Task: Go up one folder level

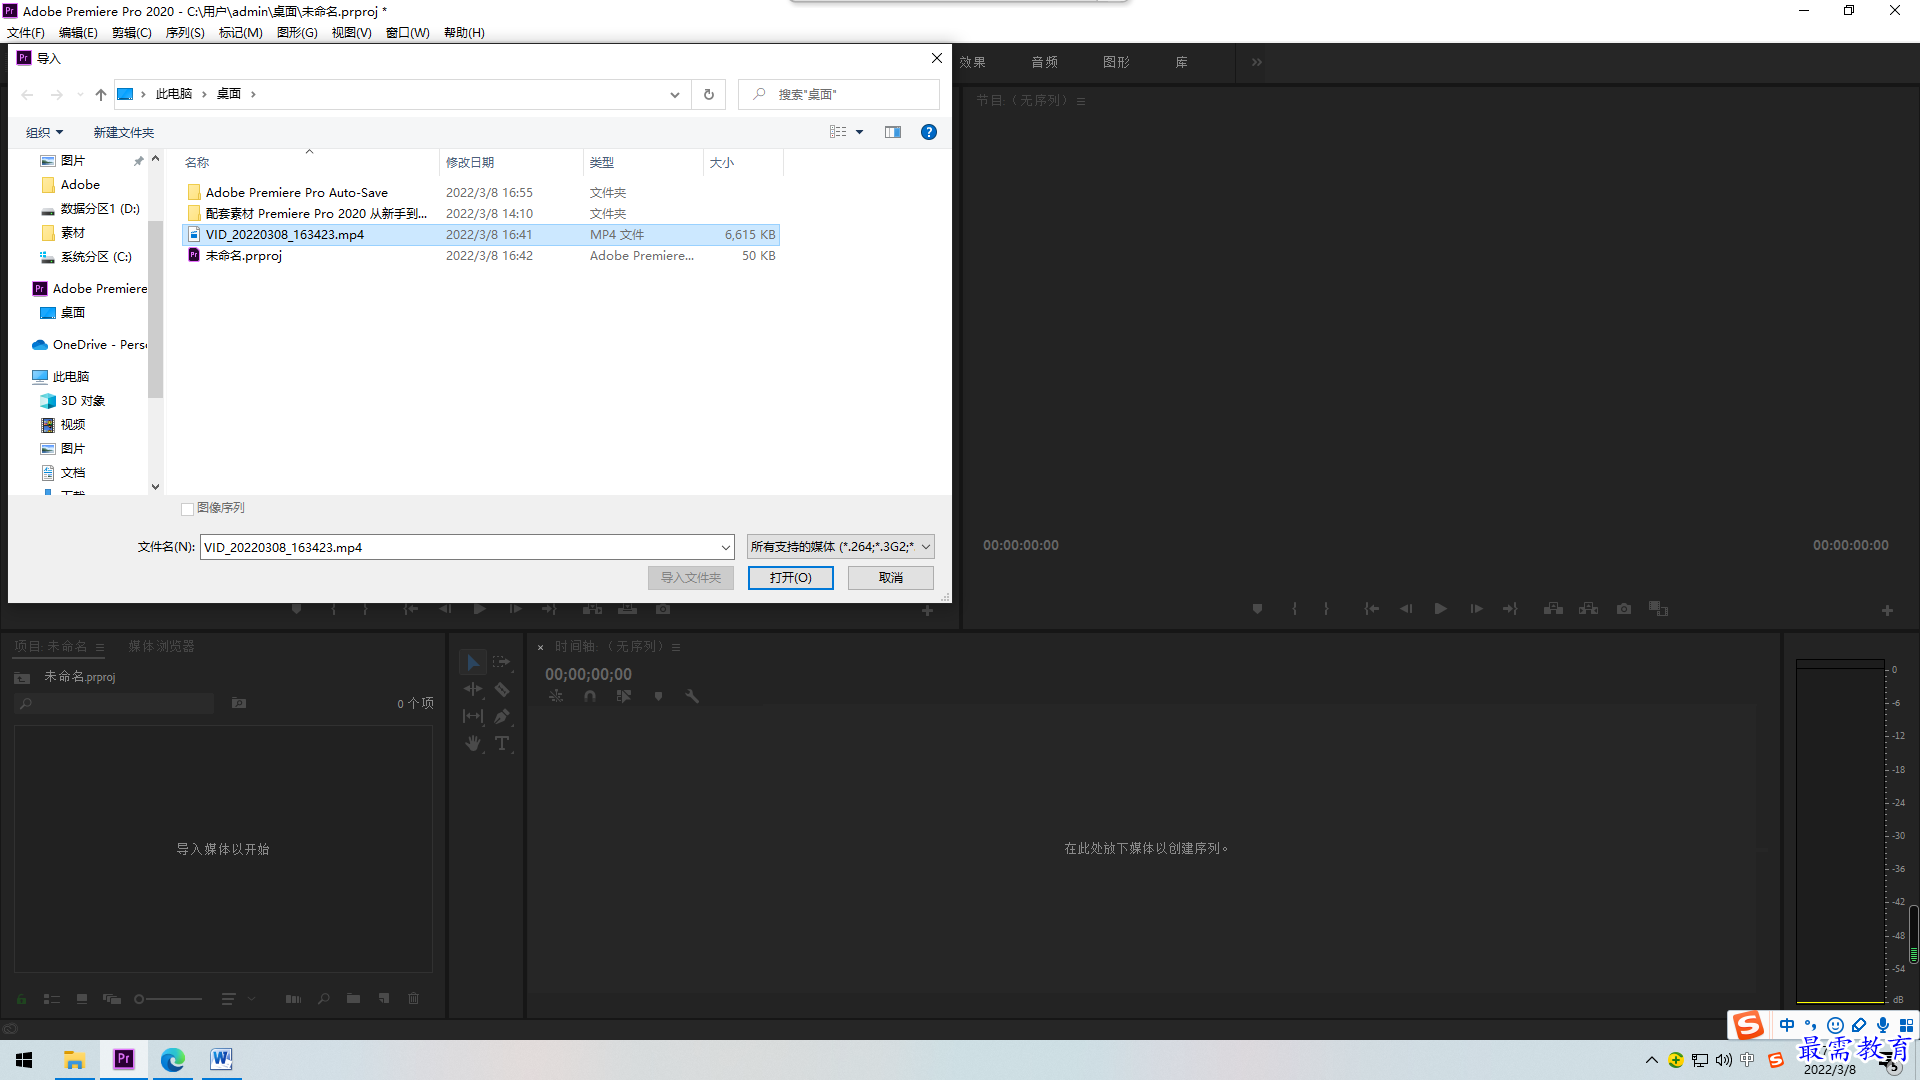Action: click(x=100, y=94)
